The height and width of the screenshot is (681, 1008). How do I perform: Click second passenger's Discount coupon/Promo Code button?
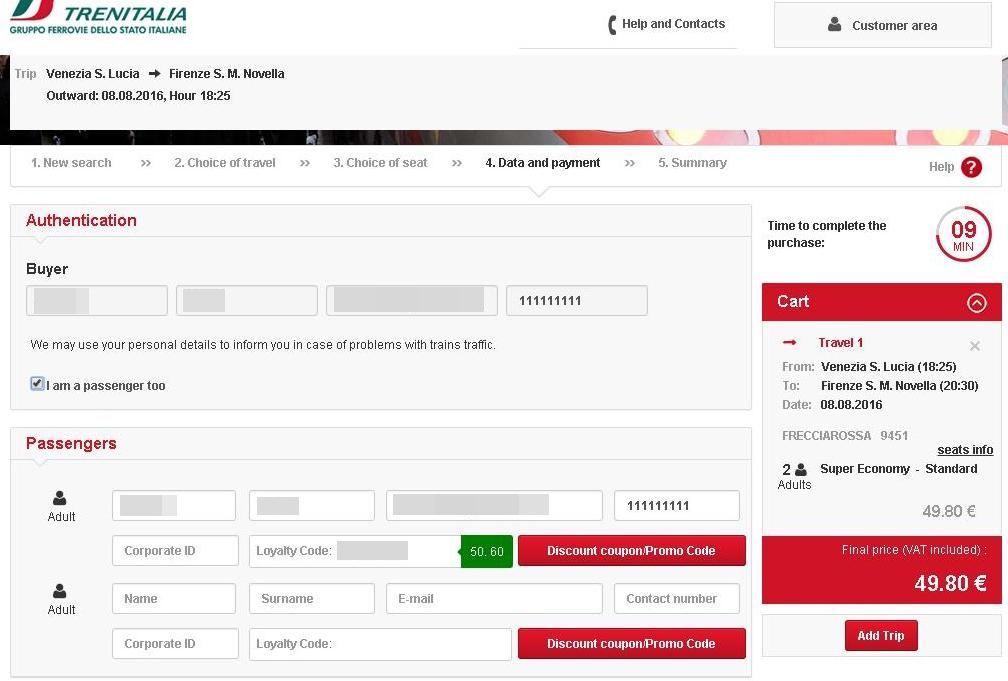click(x=631, y=644)
